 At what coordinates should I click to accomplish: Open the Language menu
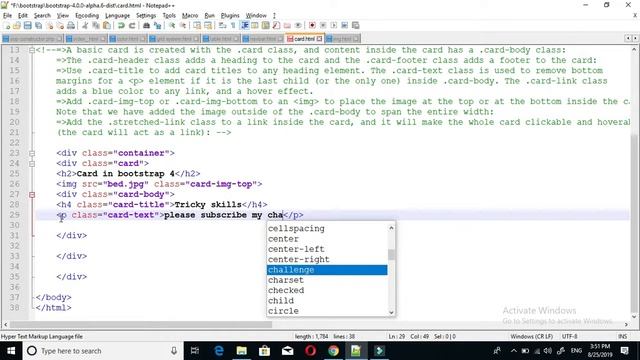(117, 16)
